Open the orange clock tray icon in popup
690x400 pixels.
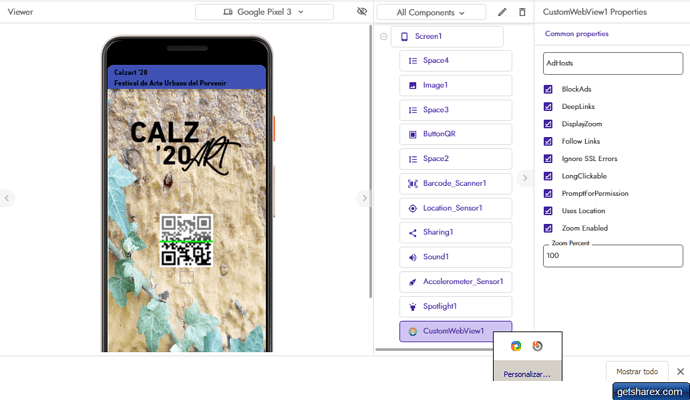tap(537, 346)
